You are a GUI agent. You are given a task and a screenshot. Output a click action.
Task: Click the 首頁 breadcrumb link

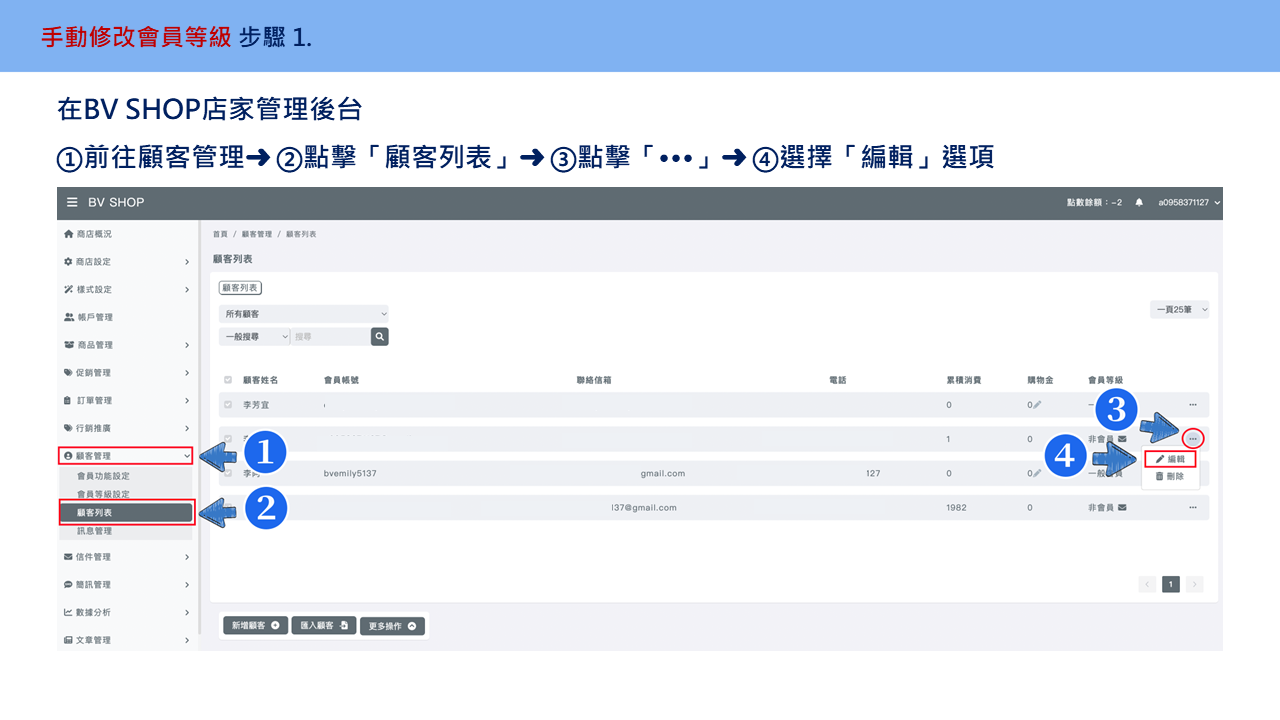[x=219, y=234]
